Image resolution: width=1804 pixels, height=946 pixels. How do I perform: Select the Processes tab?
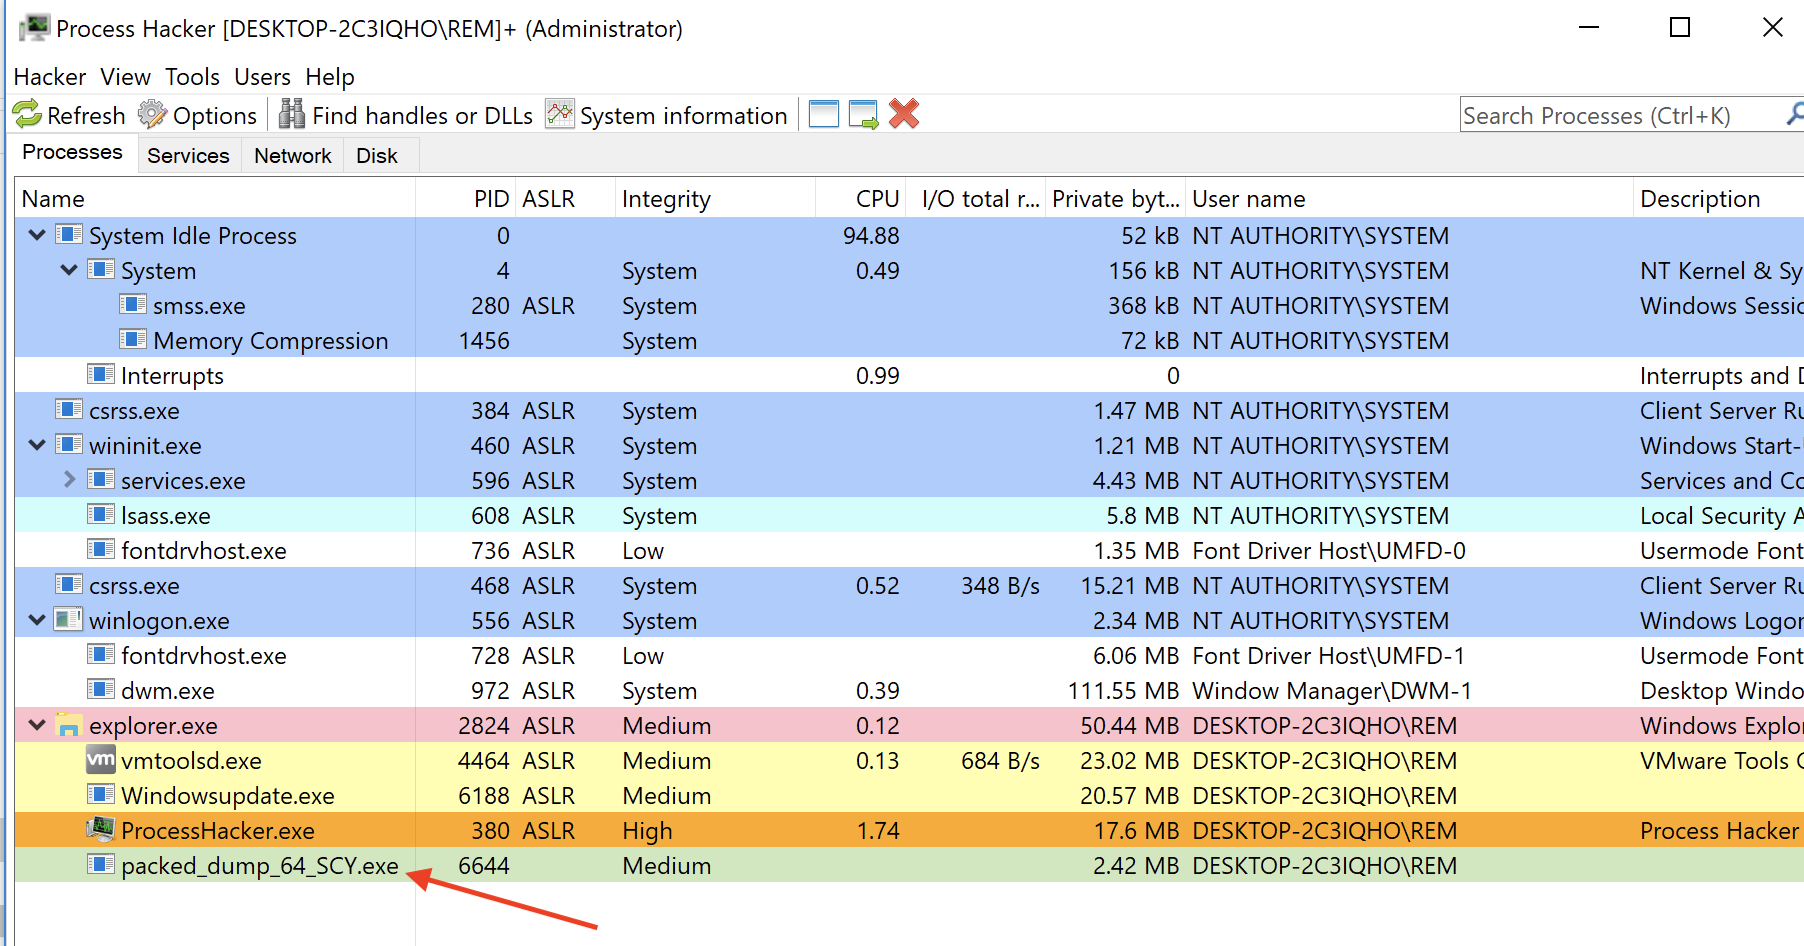[x=72, y=152]
